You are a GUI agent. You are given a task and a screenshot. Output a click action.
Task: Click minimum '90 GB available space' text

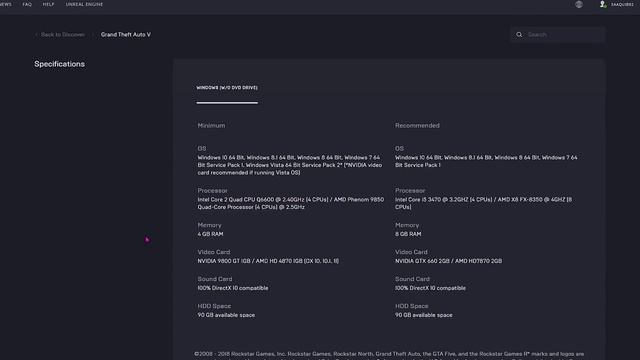(226, 315)
